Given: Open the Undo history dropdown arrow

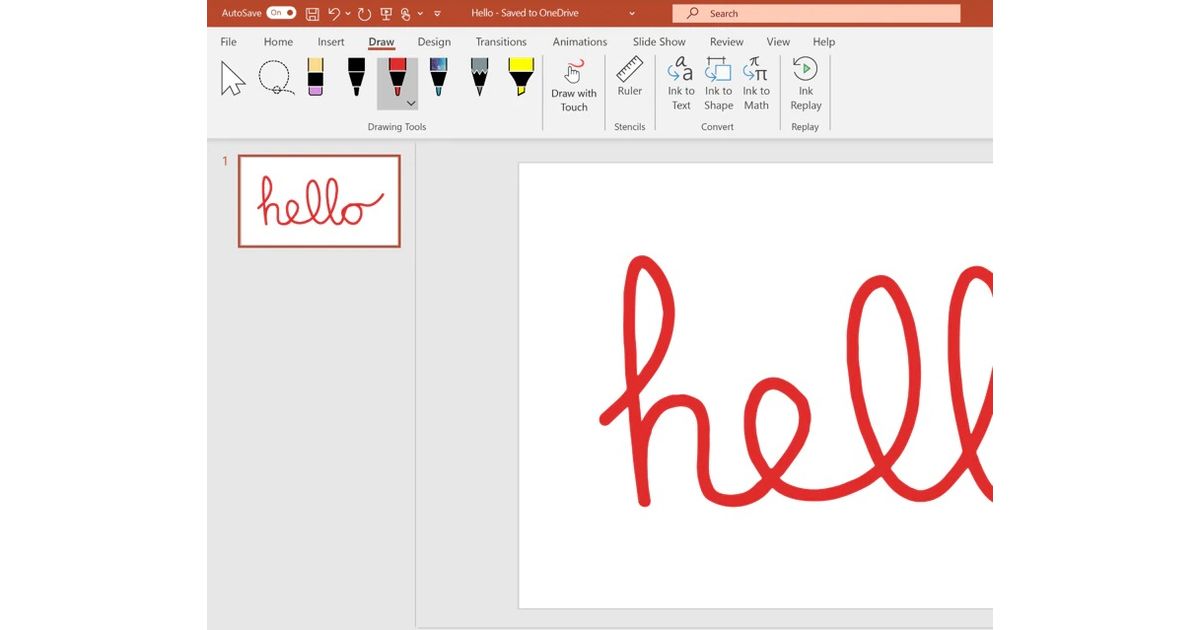Looking at the screenshot, I should 348,14.
